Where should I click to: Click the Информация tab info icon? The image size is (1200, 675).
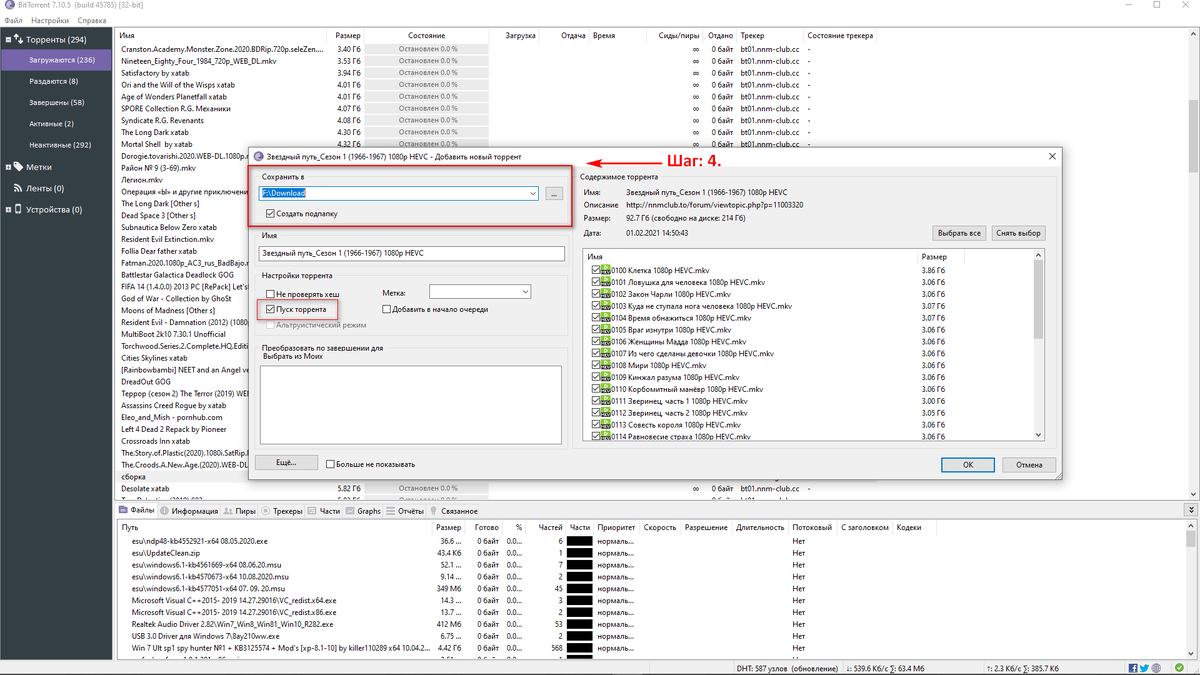[x=165, y=511]
